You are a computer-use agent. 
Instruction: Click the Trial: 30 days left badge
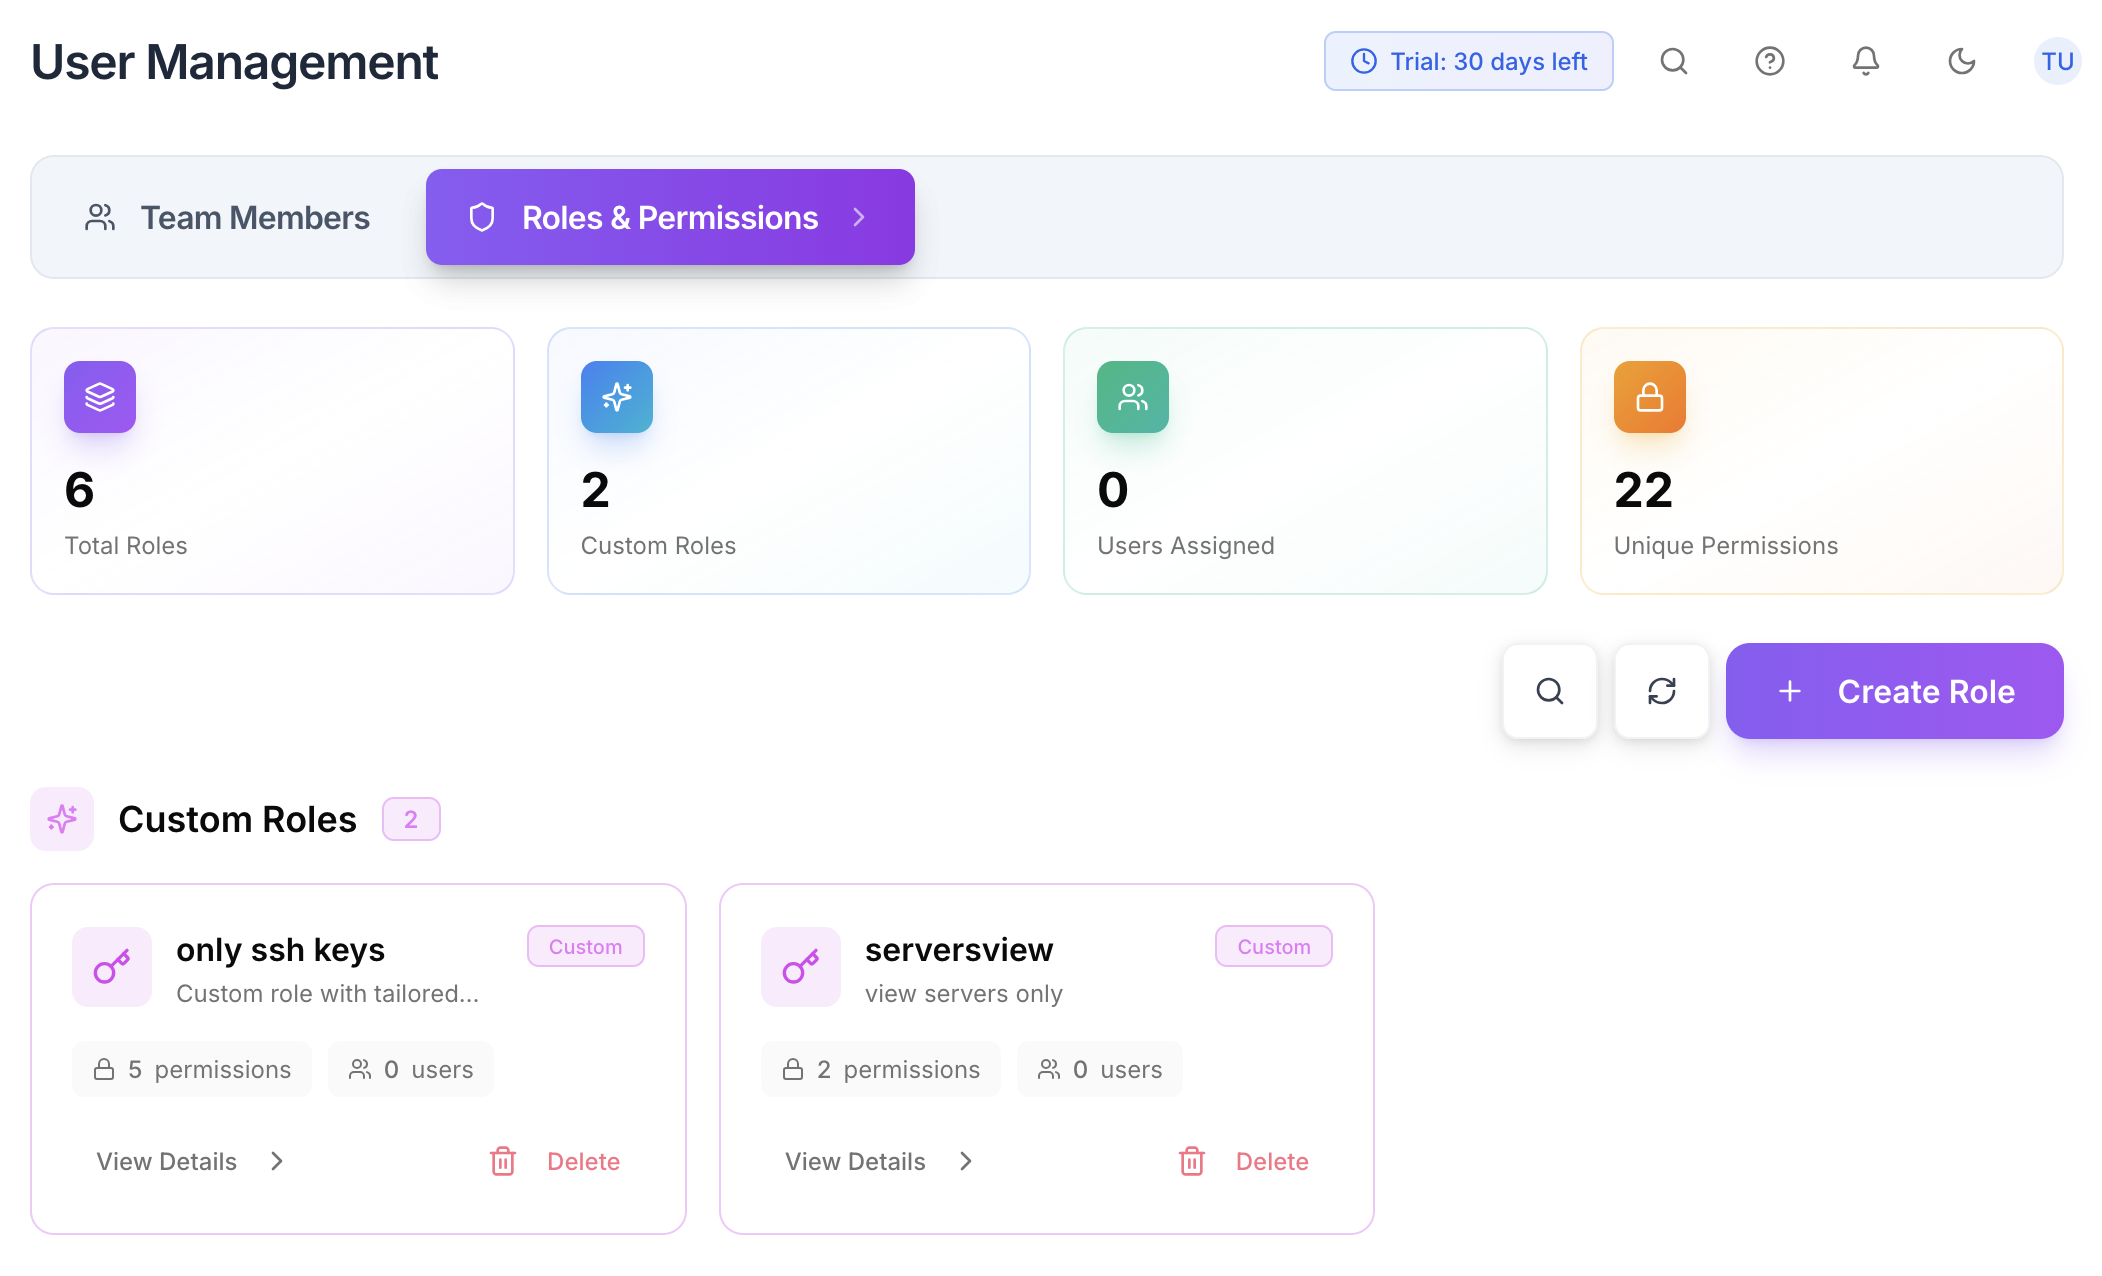pos(1468,61)
